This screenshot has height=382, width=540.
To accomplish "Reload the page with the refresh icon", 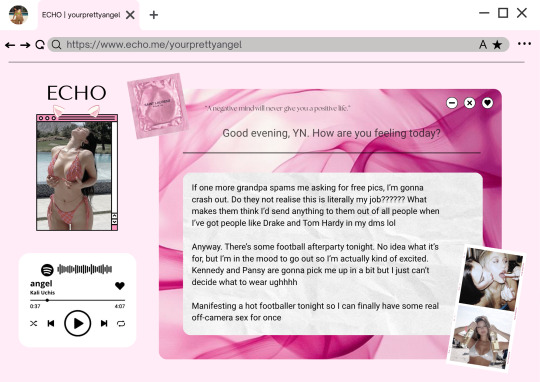I will (40, 45).
